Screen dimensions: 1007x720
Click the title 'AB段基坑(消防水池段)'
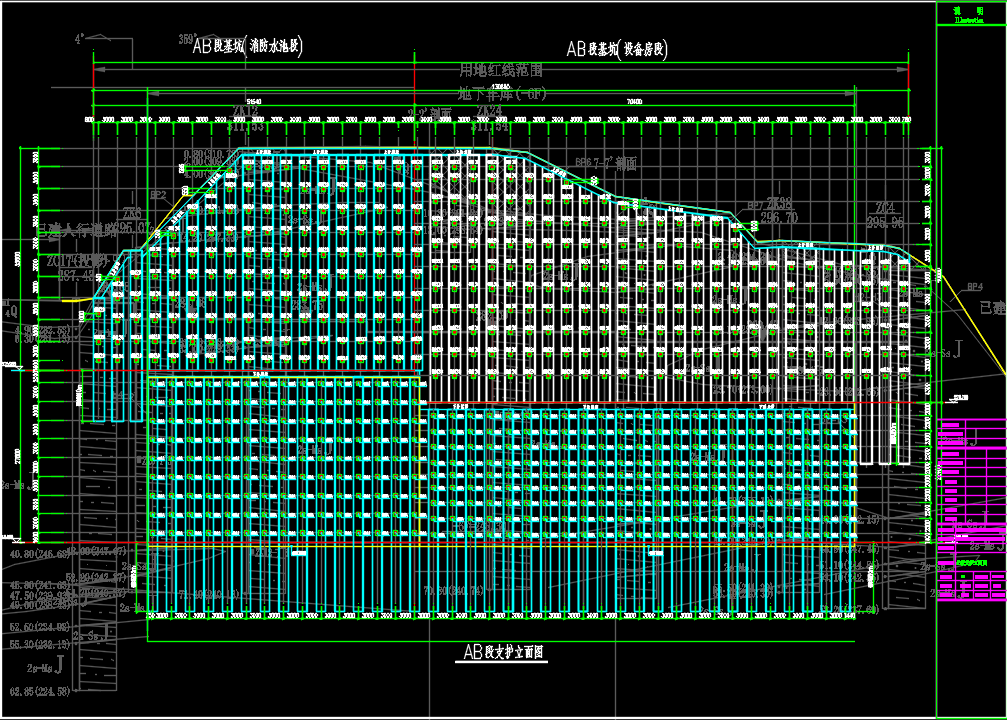point(248,46)
